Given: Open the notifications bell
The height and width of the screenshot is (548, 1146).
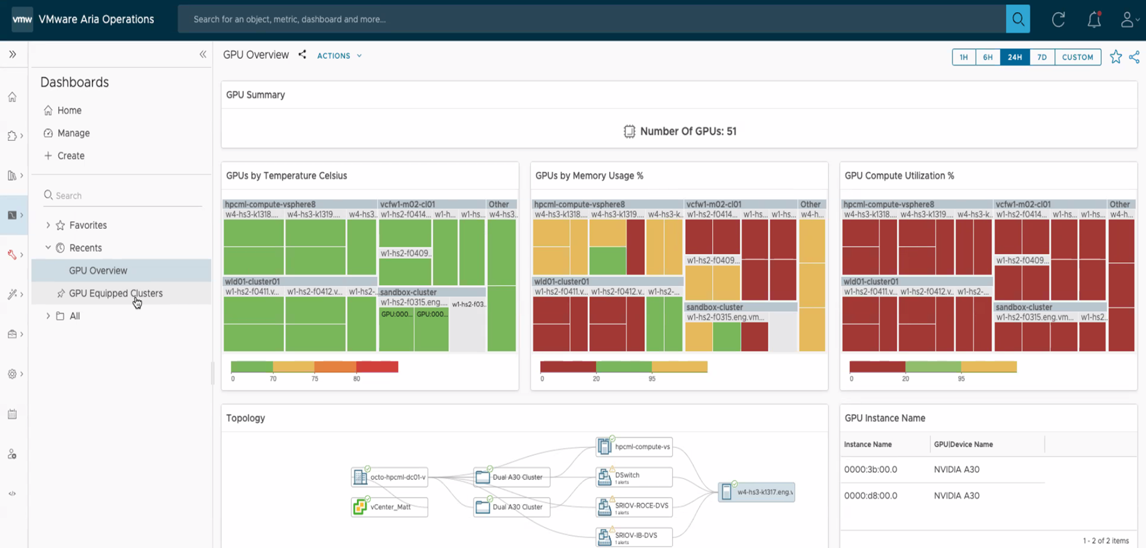Looking at the screenshot, I should click(1094, 19).
